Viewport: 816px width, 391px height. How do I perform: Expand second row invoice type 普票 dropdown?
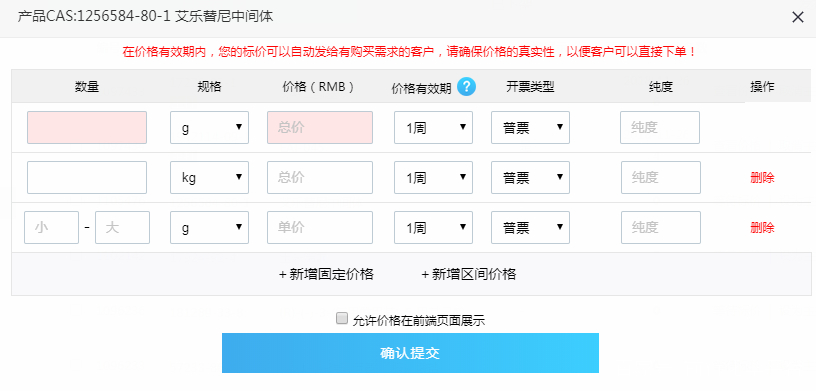coord(530,178)
